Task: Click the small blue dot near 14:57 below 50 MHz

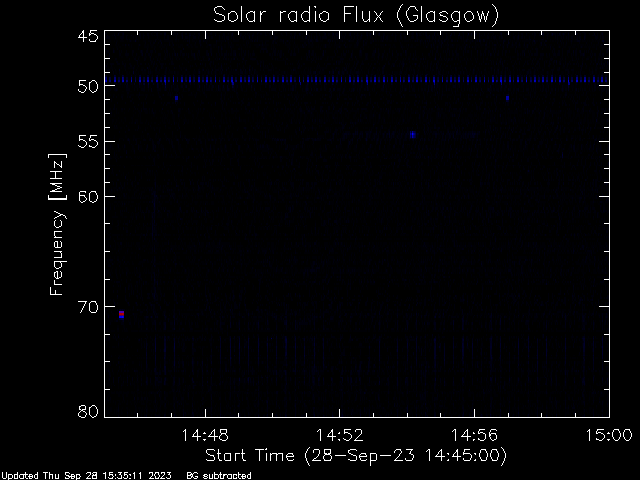Action: (x=507, y=98)
